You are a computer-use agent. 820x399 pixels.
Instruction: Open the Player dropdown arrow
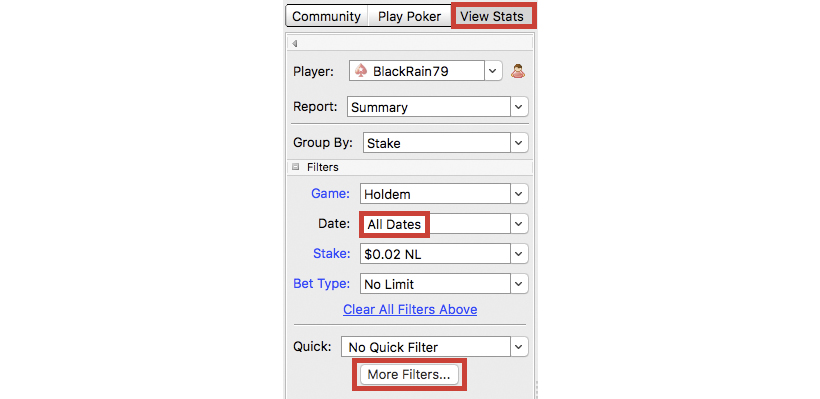[493, 71]
